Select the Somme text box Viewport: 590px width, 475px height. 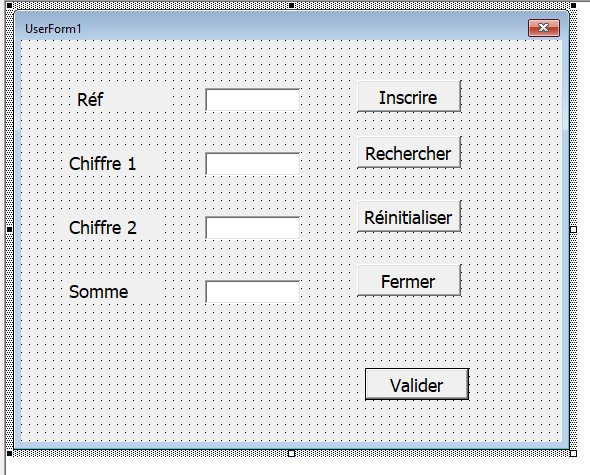click(x=253, y=292)
